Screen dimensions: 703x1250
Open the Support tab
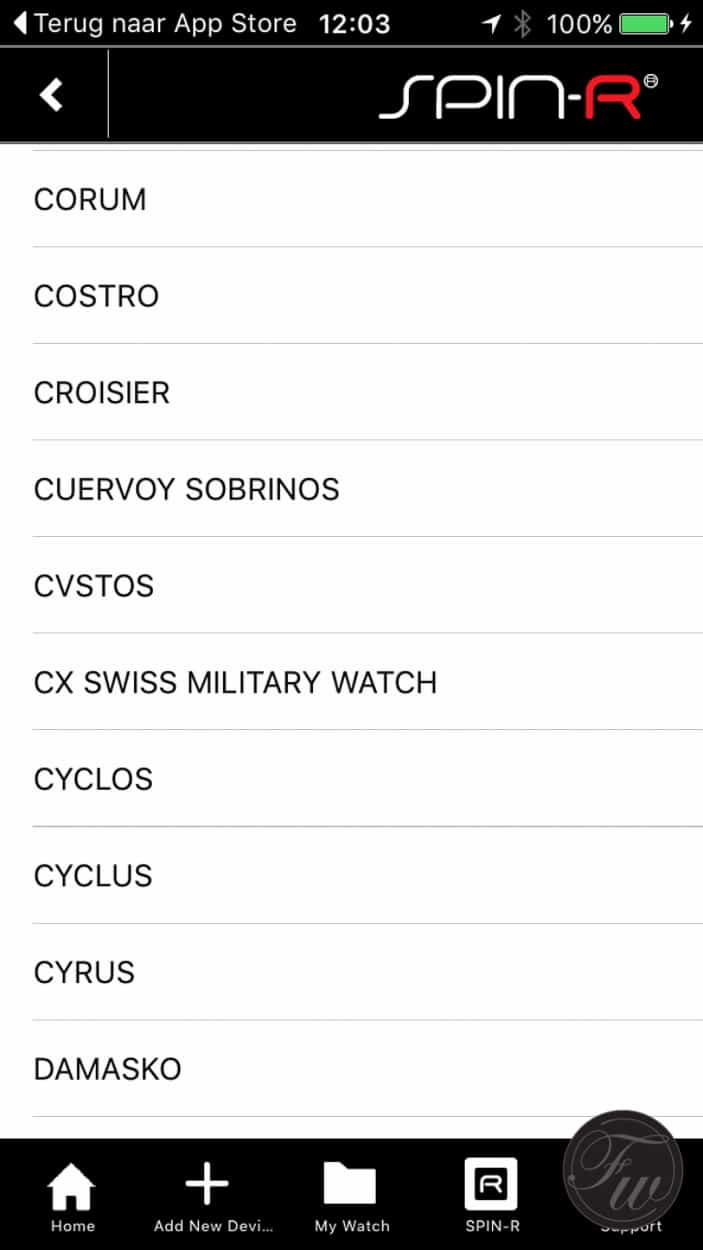[630, 1195]
